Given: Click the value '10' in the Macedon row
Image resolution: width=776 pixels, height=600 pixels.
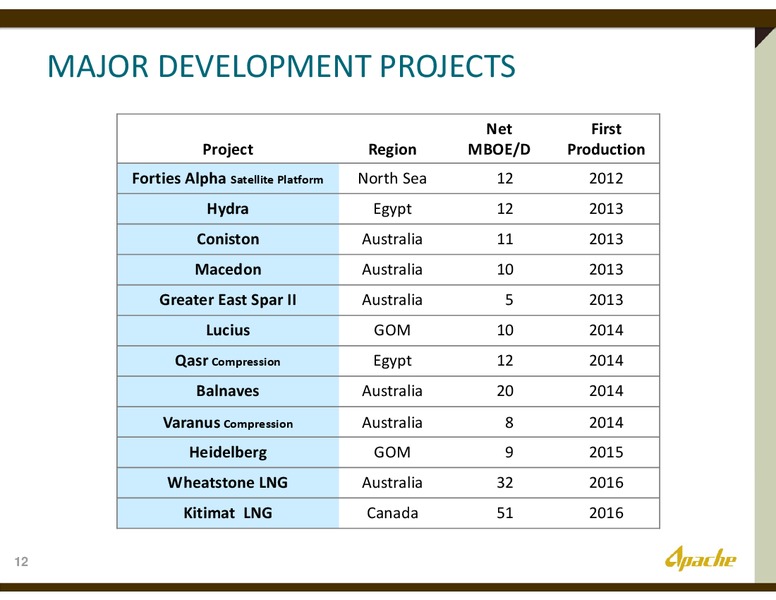Looking at the screenshot, I should point(505,269).
